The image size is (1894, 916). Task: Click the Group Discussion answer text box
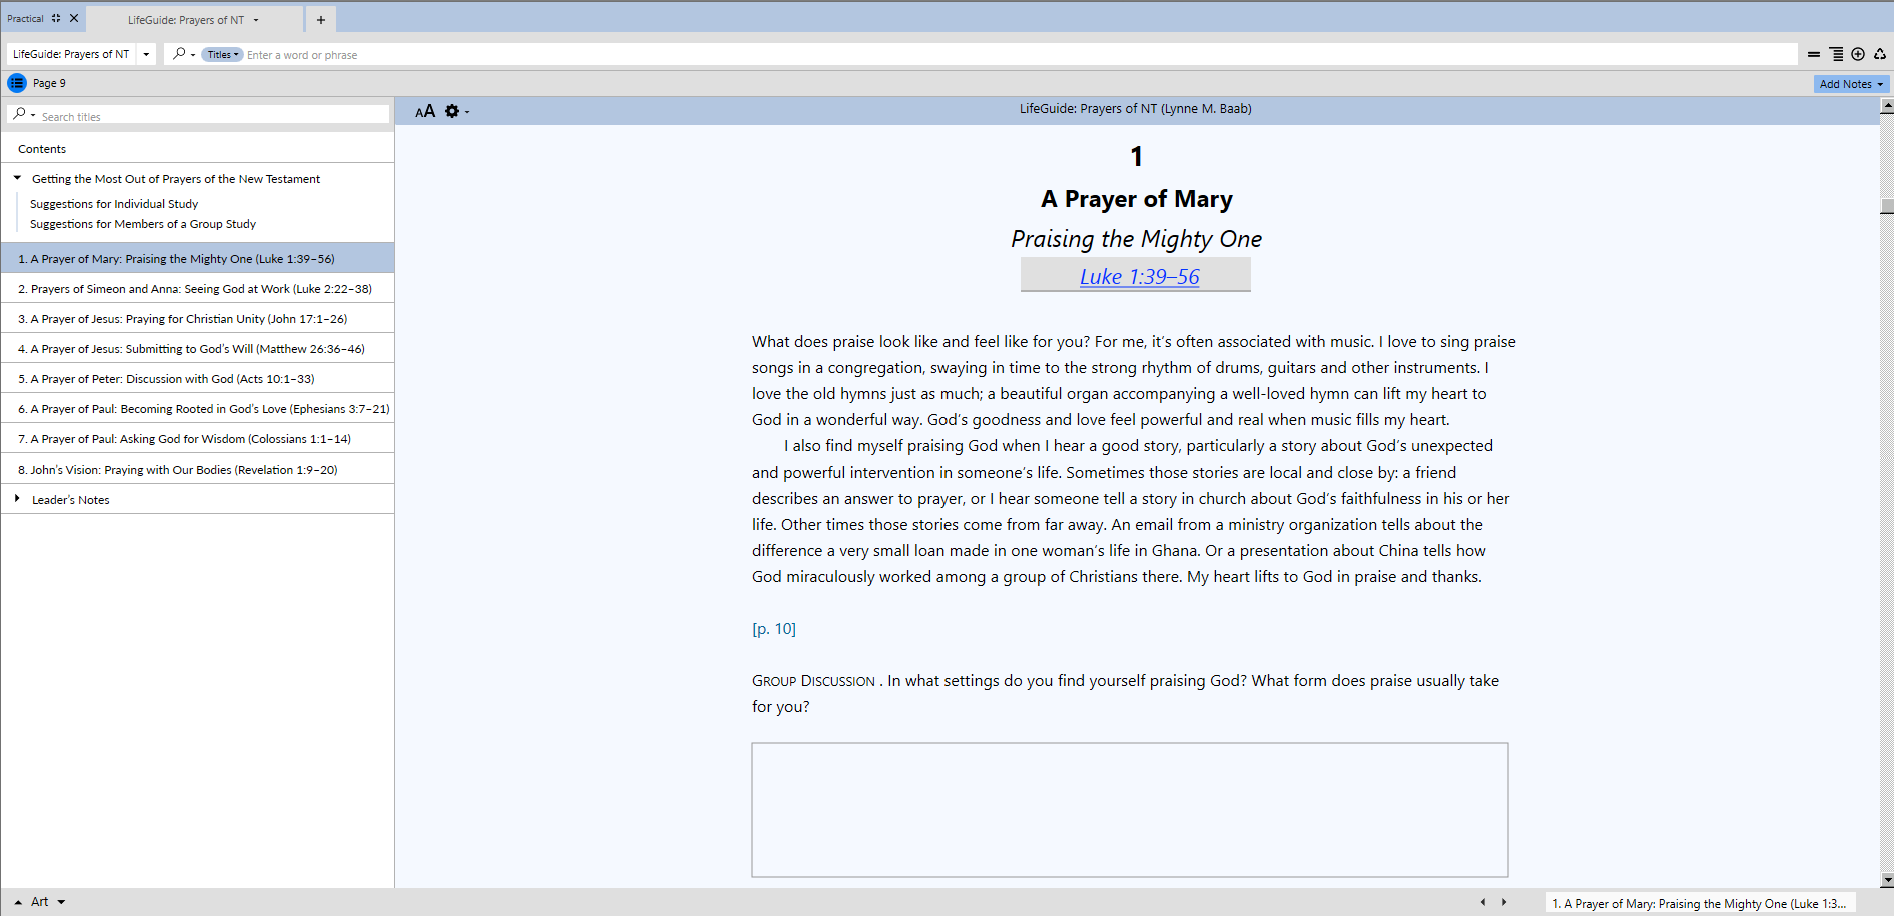(x=1129, y=809)
